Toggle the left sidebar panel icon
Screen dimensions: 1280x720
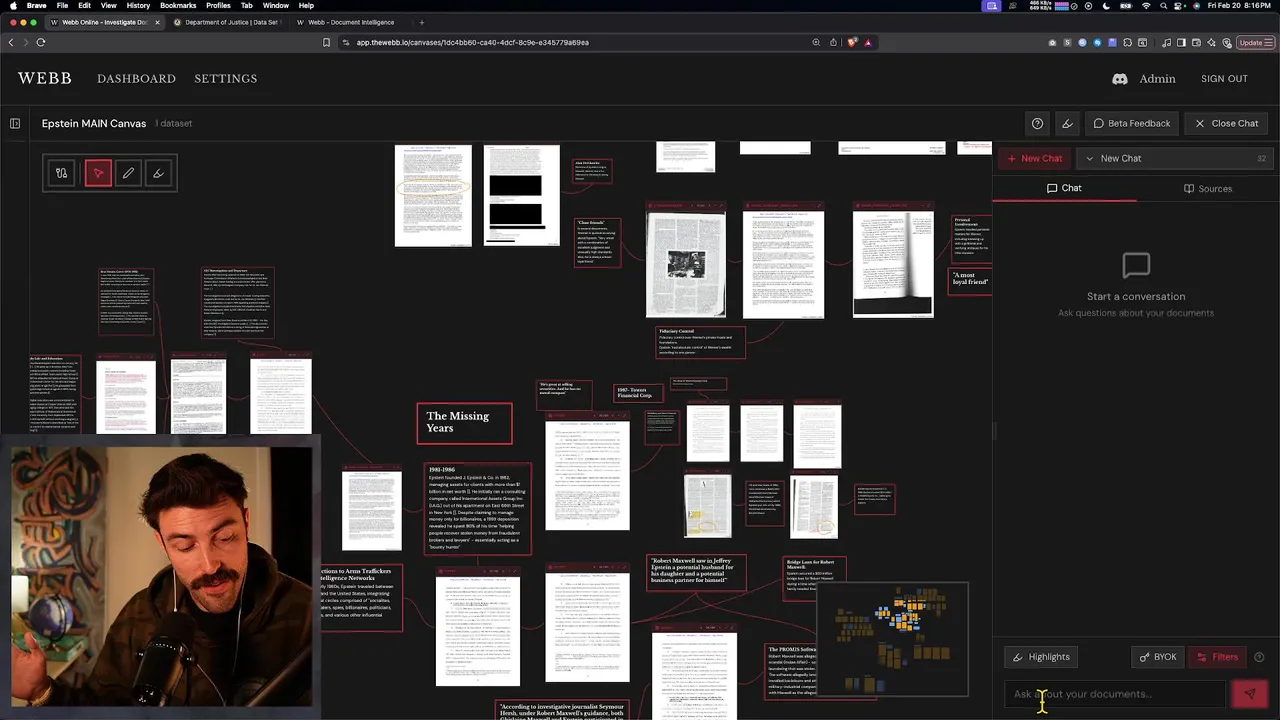[15, 123]
